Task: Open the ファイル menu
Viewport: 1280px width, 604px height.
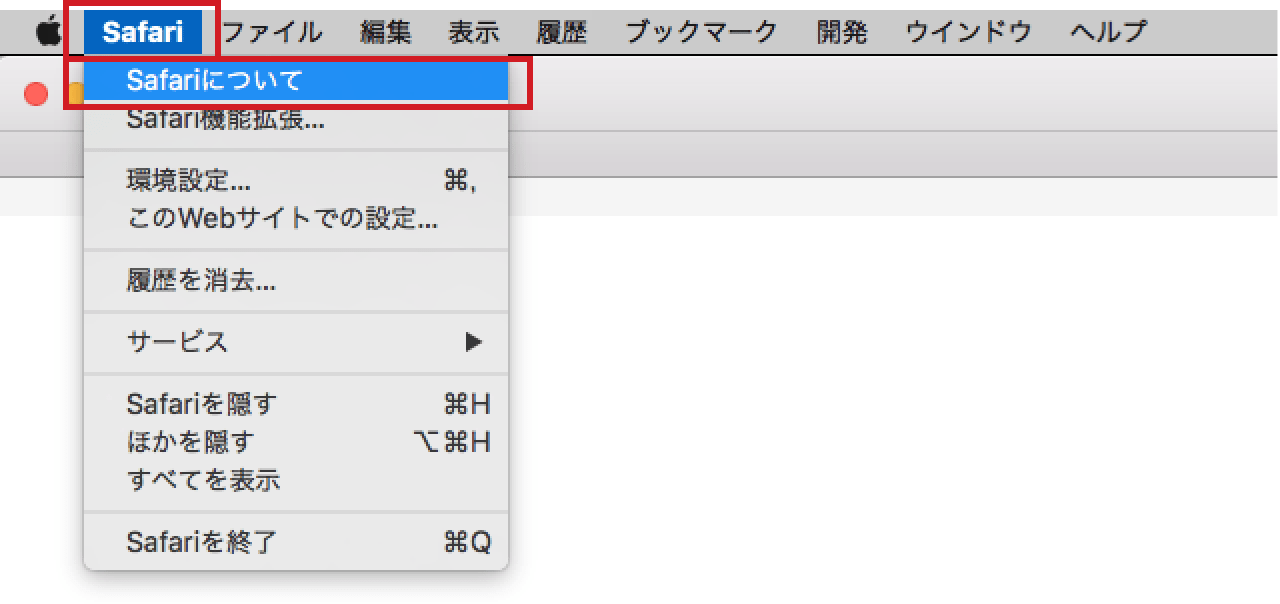Action: pos(272,32)
